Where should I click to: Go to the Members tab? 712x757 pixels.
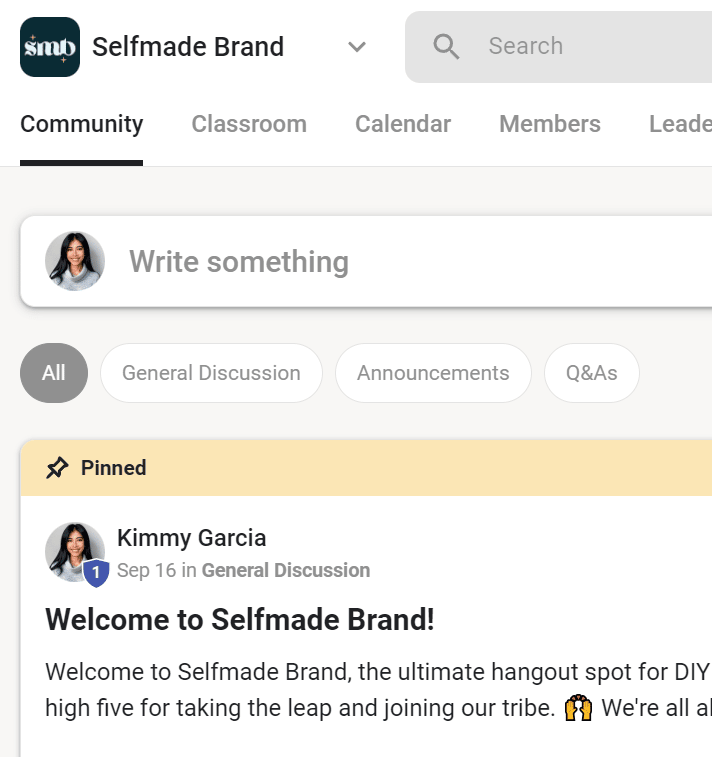point(550,124)
